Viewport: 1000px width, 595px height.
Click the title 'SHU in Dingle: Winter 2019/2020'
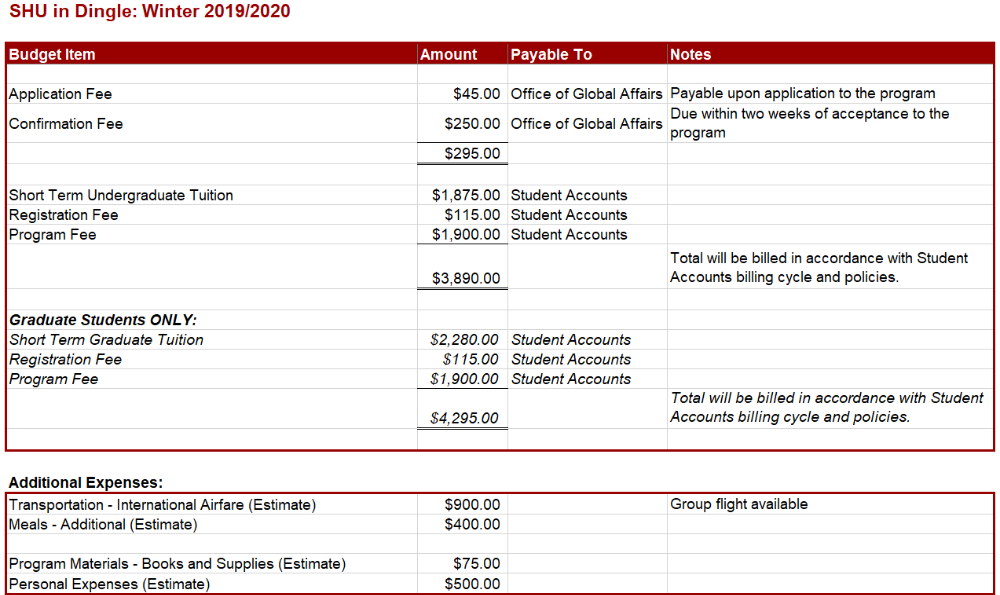(x=150, y=11)
